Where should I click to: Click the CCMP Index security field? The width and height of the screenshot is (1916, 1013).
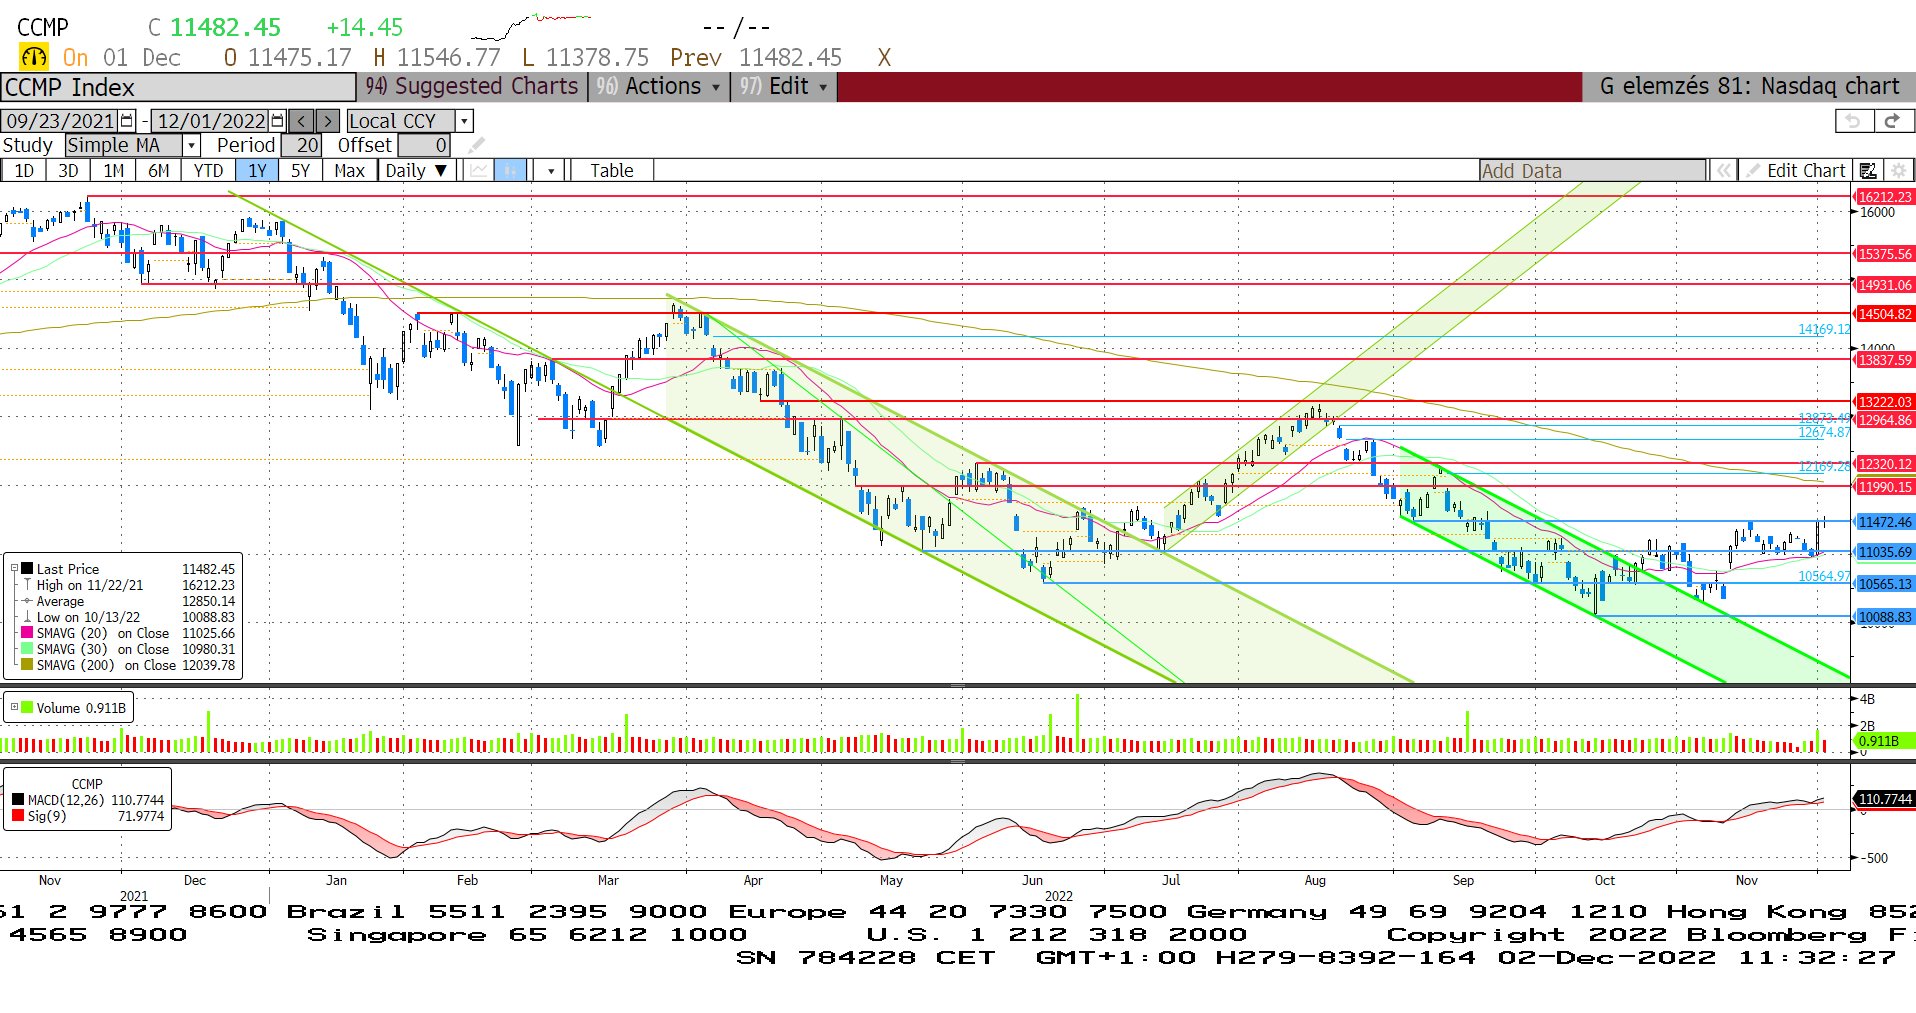(178, 87)
